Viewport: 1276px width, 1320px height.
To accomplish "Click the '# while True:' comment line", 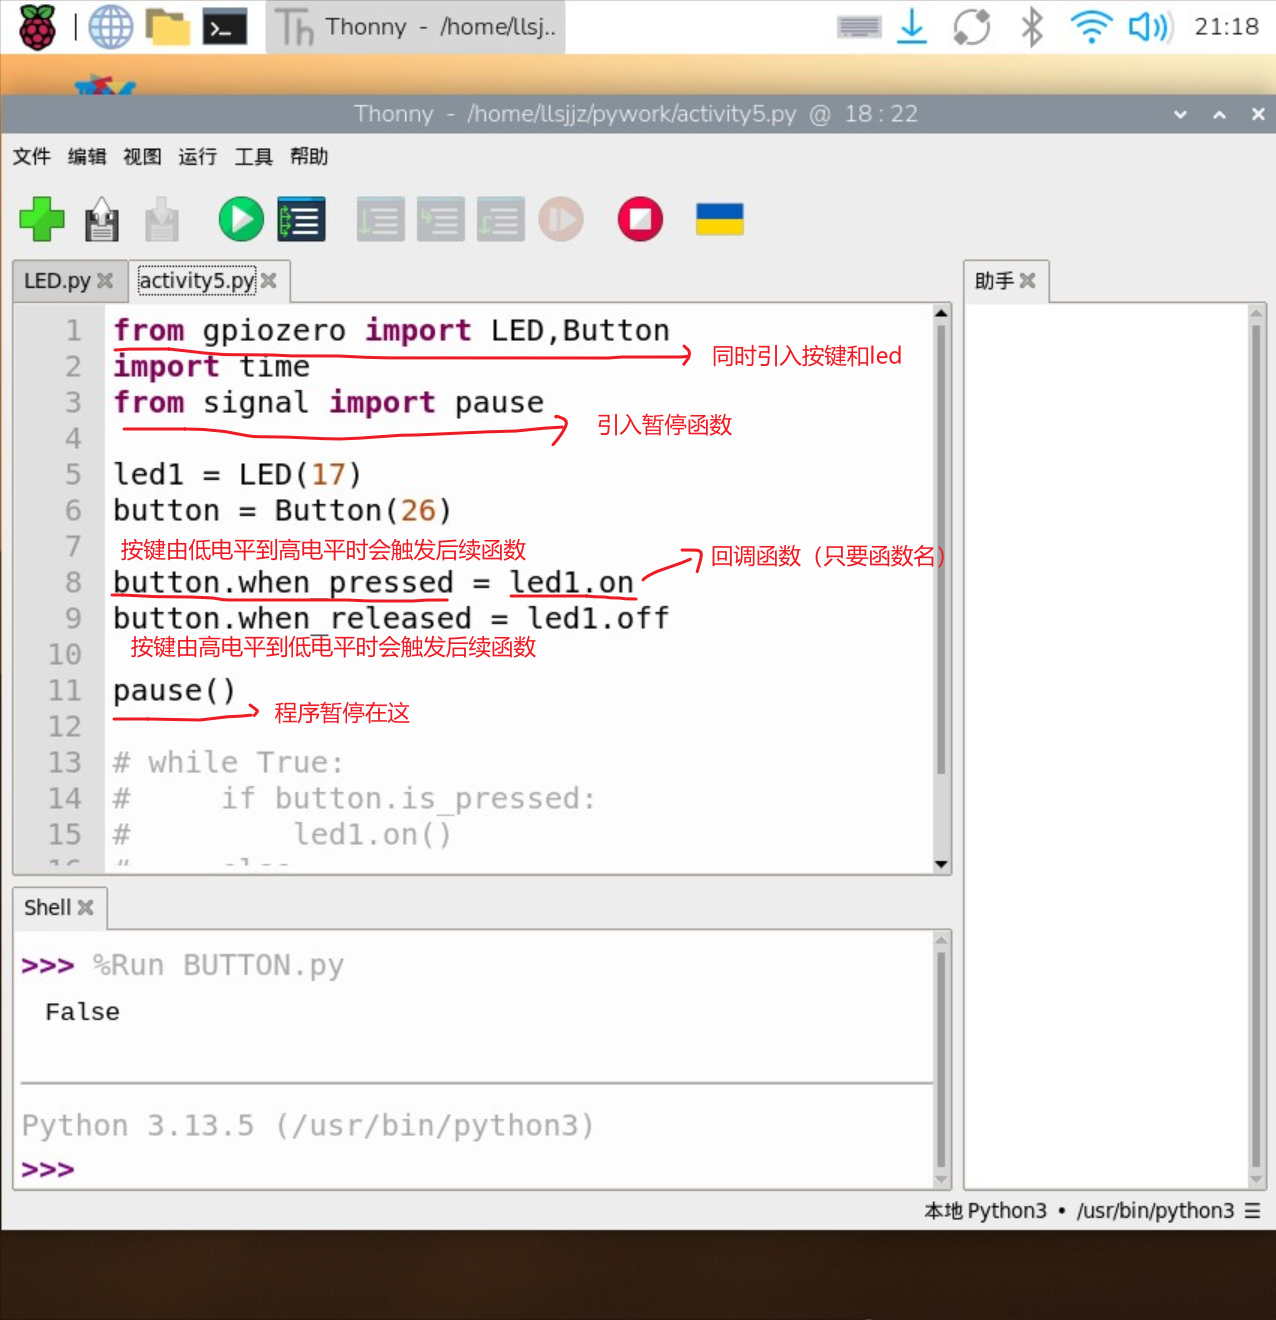I will [x=228, y=762].
